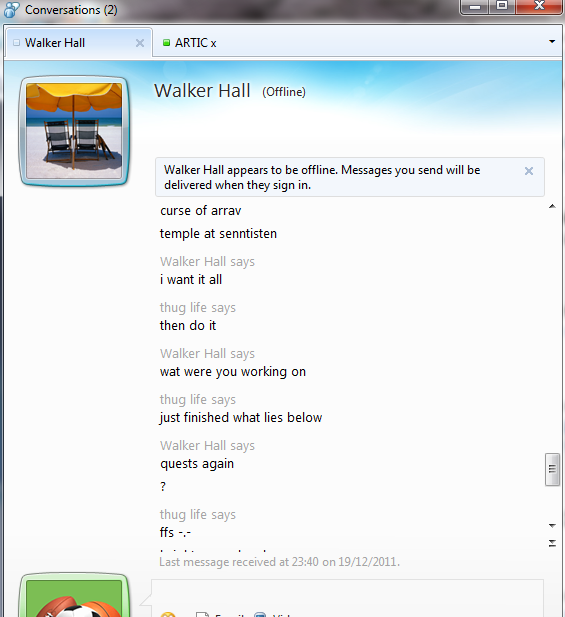Open the emoticon picker icon

[x=168, y=615]
